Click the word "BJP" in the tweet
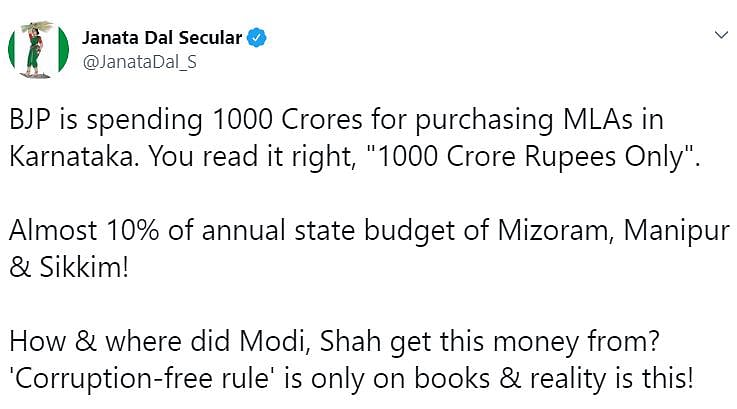 pyautogui.click(x=30, y=121)
